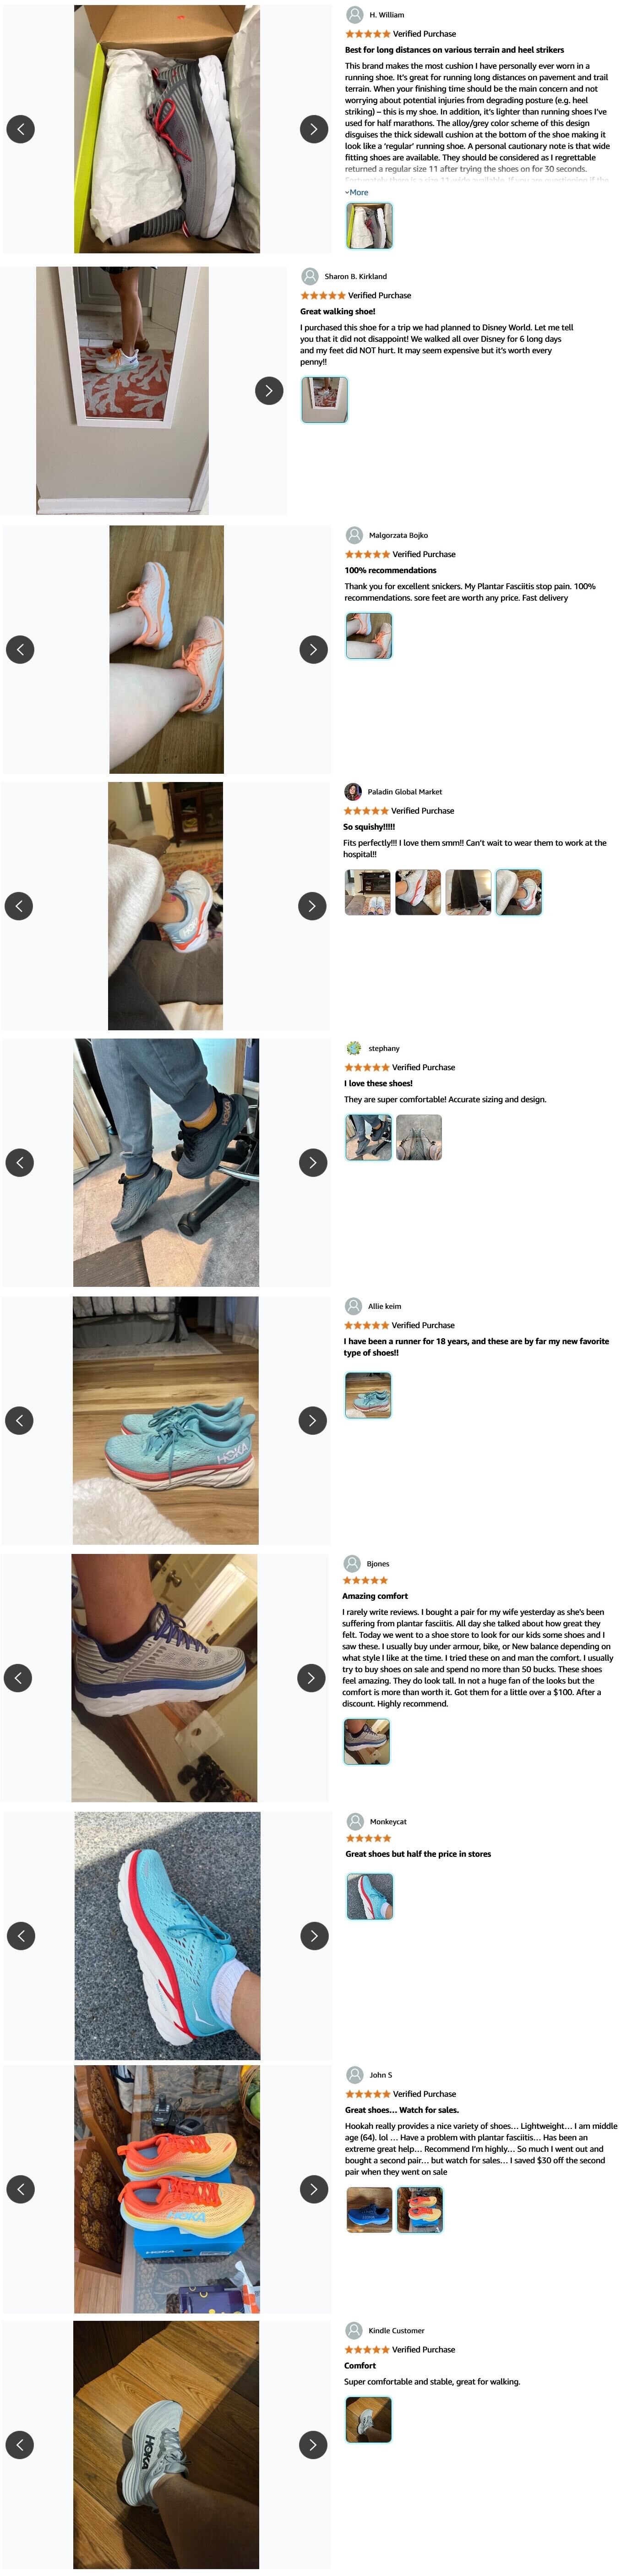The height and width of the screenshot is (2576, 632).
Task: Select third thumbnail in Paladin Global Market's review
Action: pos(468,892)
